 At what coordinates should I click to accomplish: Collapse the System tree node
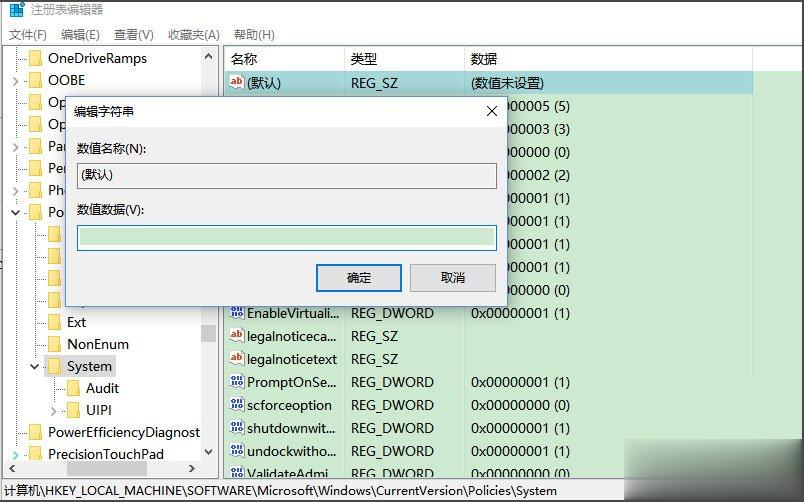[x=34, y=367]
